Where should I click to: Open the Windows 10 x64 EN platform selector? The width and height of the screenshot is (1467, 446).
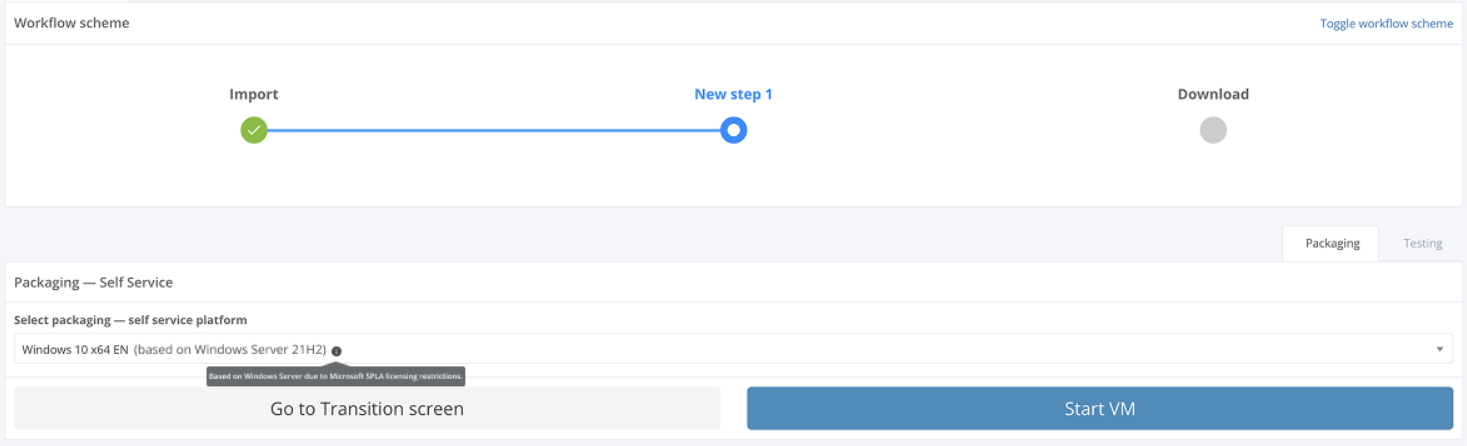pos(700,349)
